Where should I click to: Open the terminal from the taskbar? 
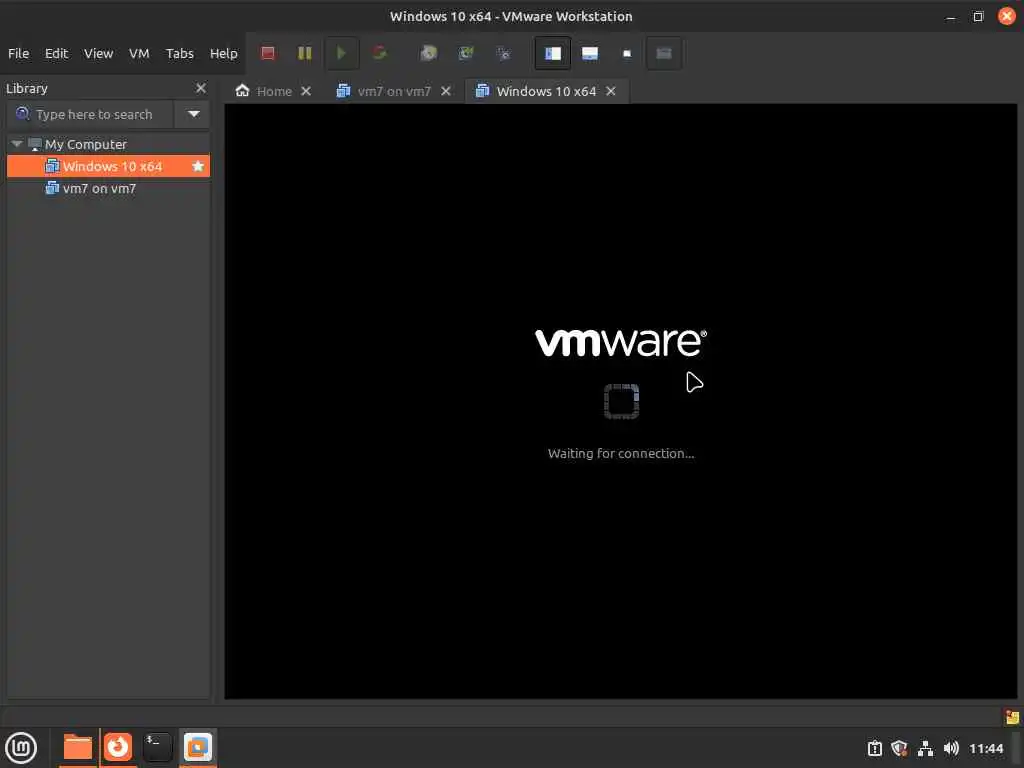click(157, 747)
